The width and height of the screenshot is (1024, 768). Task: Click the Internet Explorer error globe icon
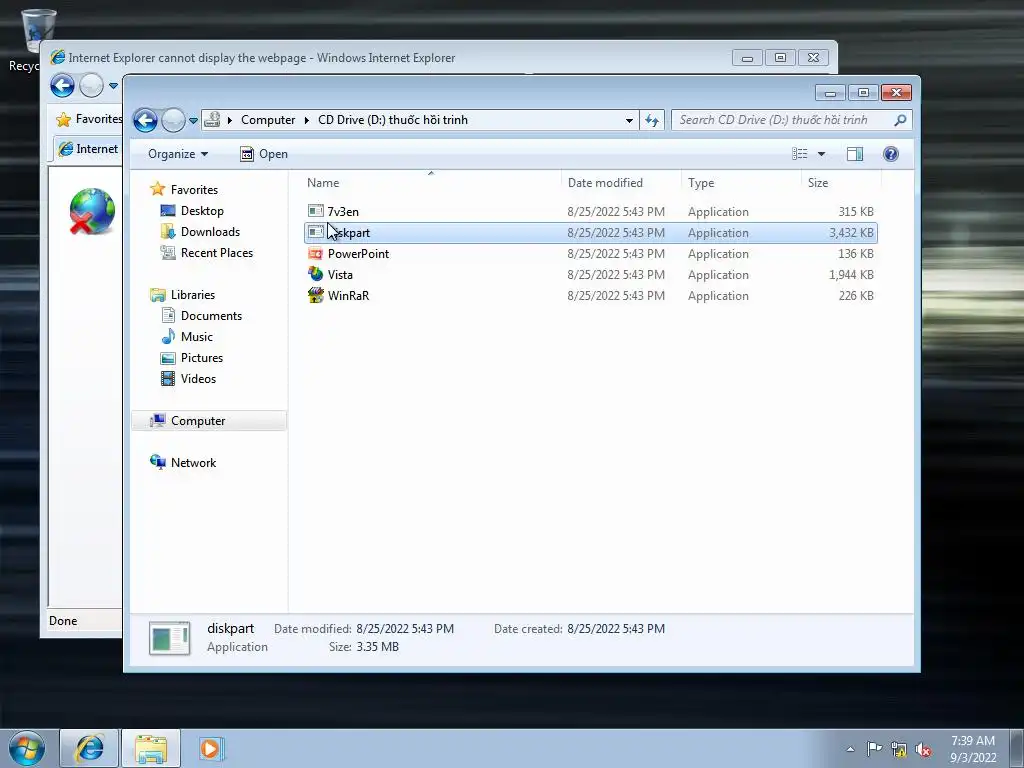(92, 211)
